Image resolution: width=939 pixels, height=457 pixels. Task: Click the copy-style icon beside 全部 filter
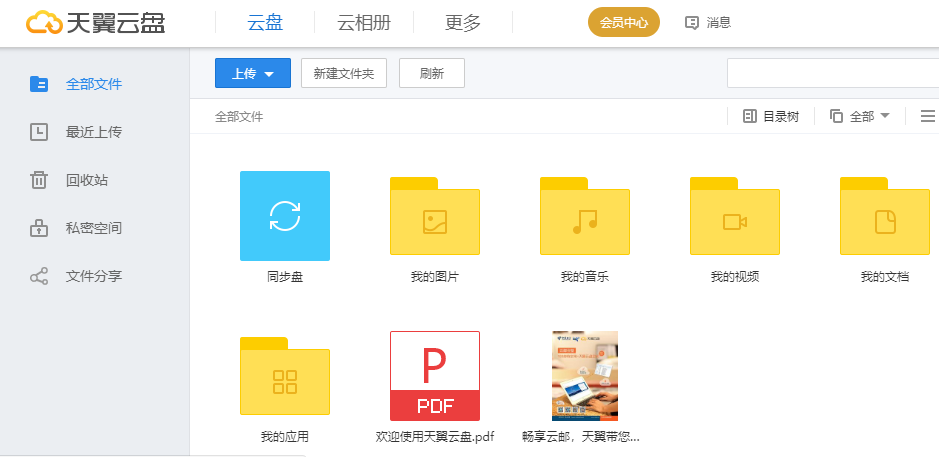coord(837,116)
